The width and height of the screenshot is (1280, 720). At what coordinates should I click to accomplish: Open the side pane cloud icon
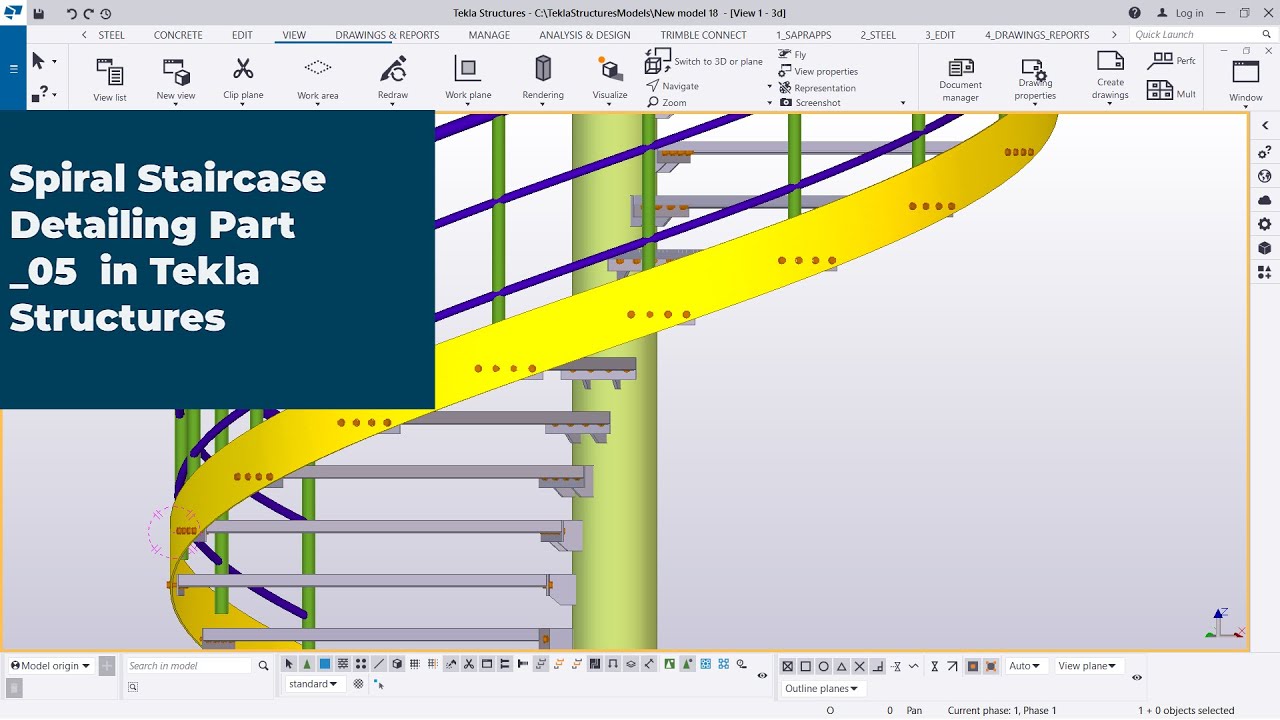coord(1265,200)
